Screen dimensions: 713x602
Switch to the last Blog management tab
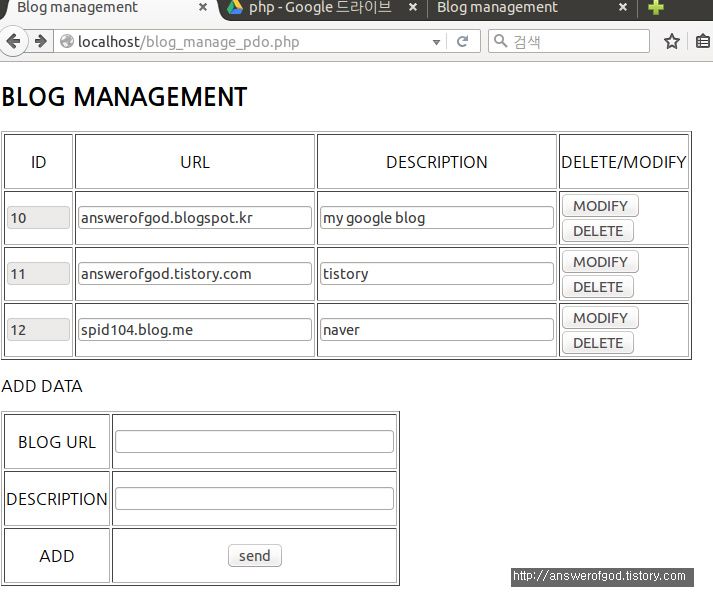(x=530, y=8)
